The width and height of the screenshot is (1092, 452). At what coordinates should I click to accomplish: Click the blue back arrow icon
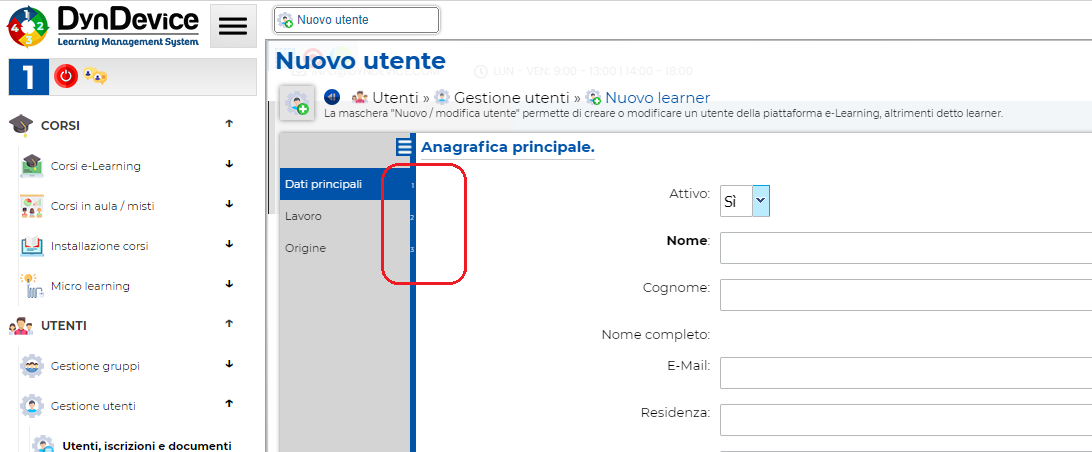point(333,97)
